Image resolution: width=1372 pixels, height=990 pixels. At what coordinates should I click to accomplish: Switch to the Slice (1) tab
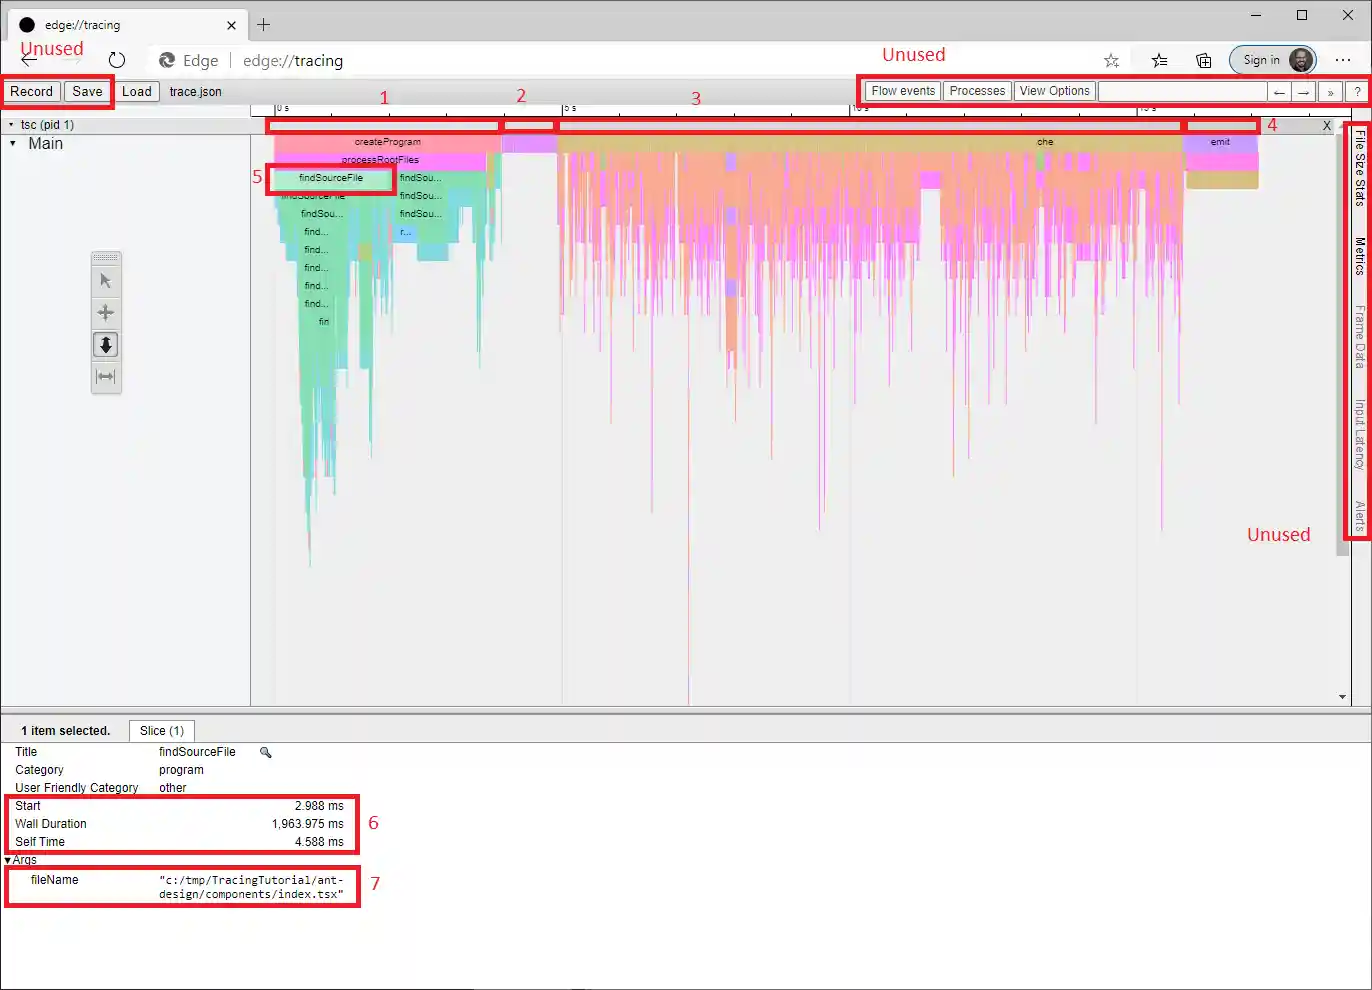(161, 730)
